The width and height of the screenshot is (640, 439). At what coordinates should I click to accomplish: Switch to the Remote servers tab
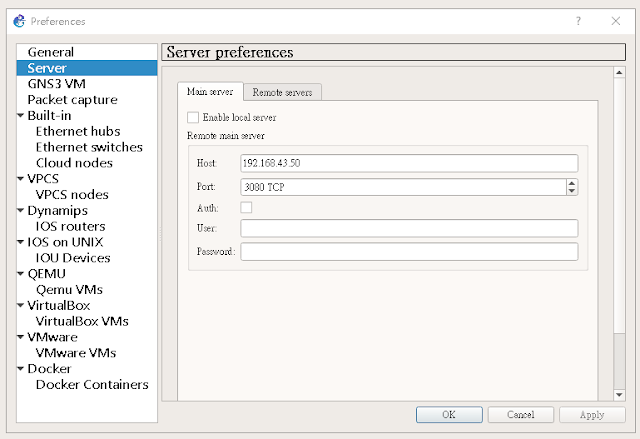point(282,92)
